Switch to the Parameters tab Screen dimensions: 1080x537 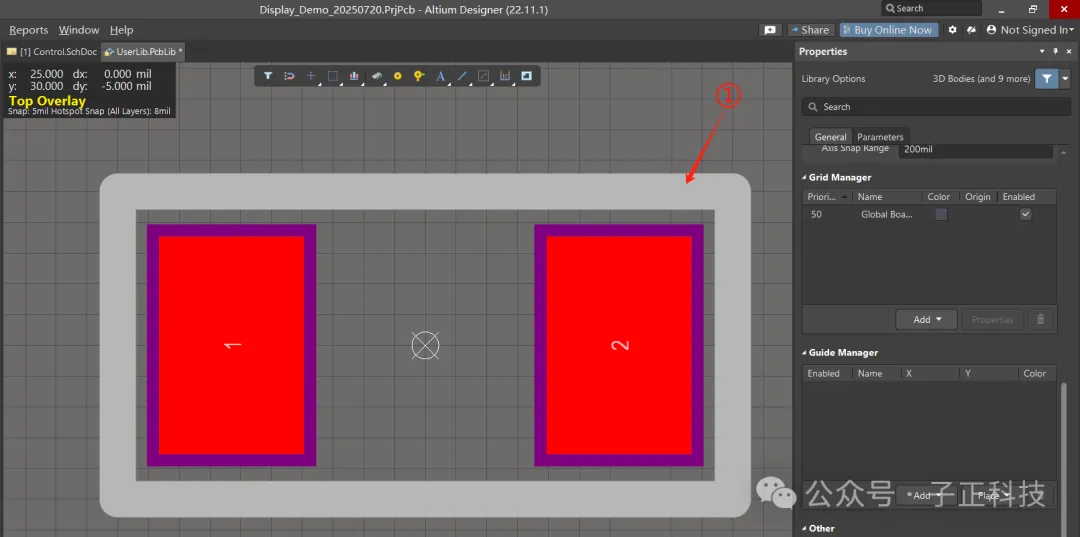coord(880,137)
